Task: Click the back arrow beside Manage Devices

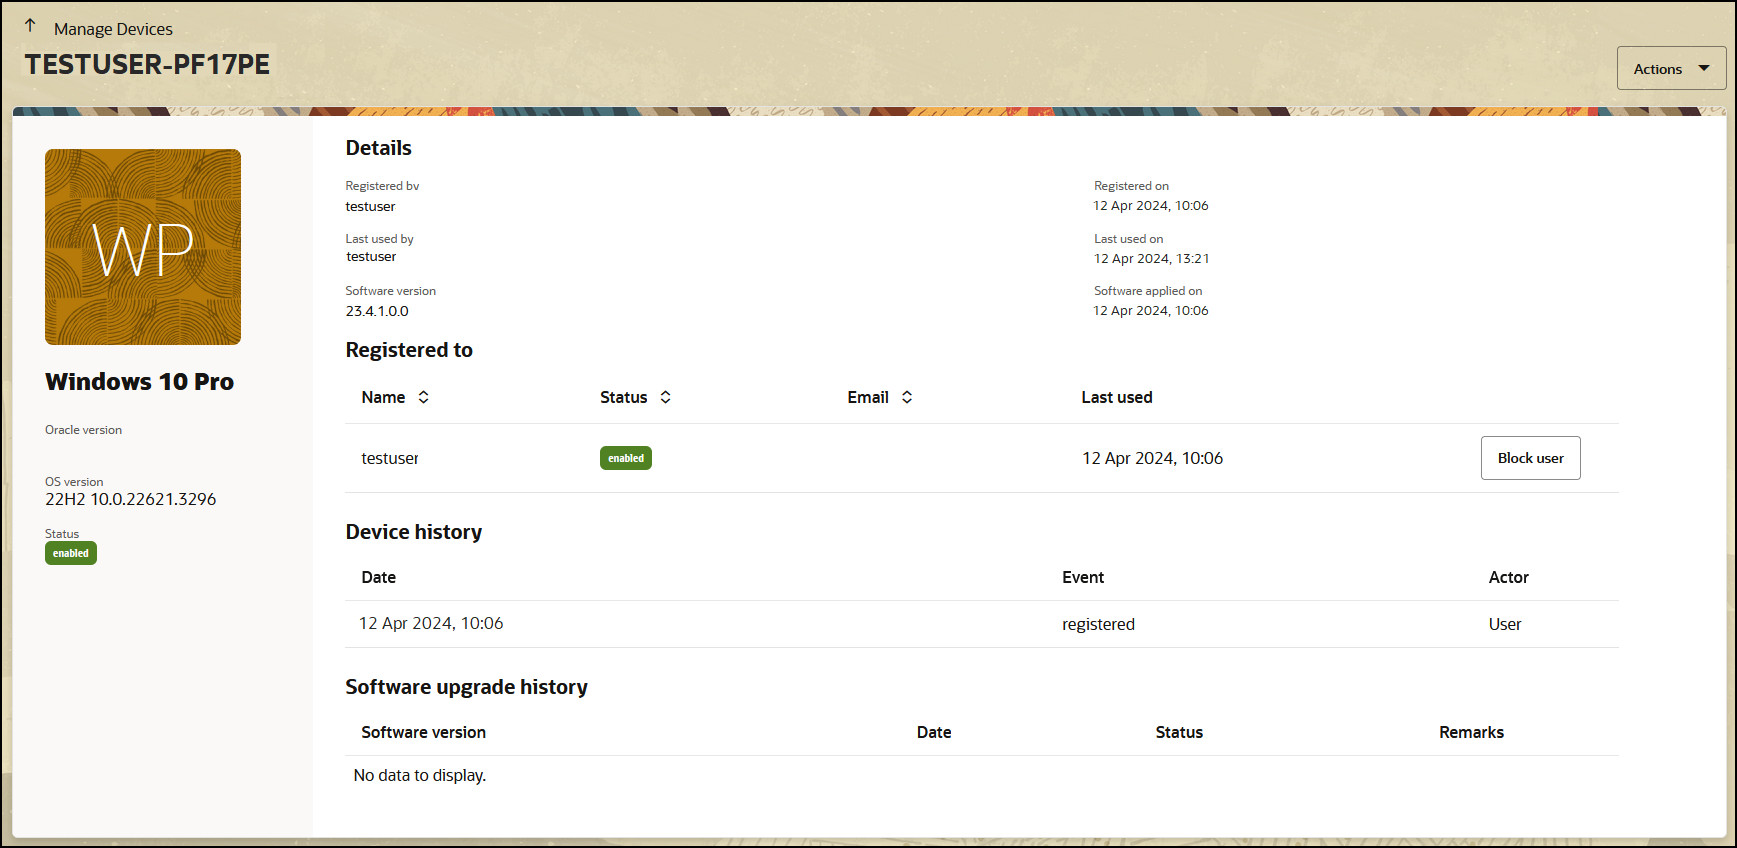Action: point(30,25)
